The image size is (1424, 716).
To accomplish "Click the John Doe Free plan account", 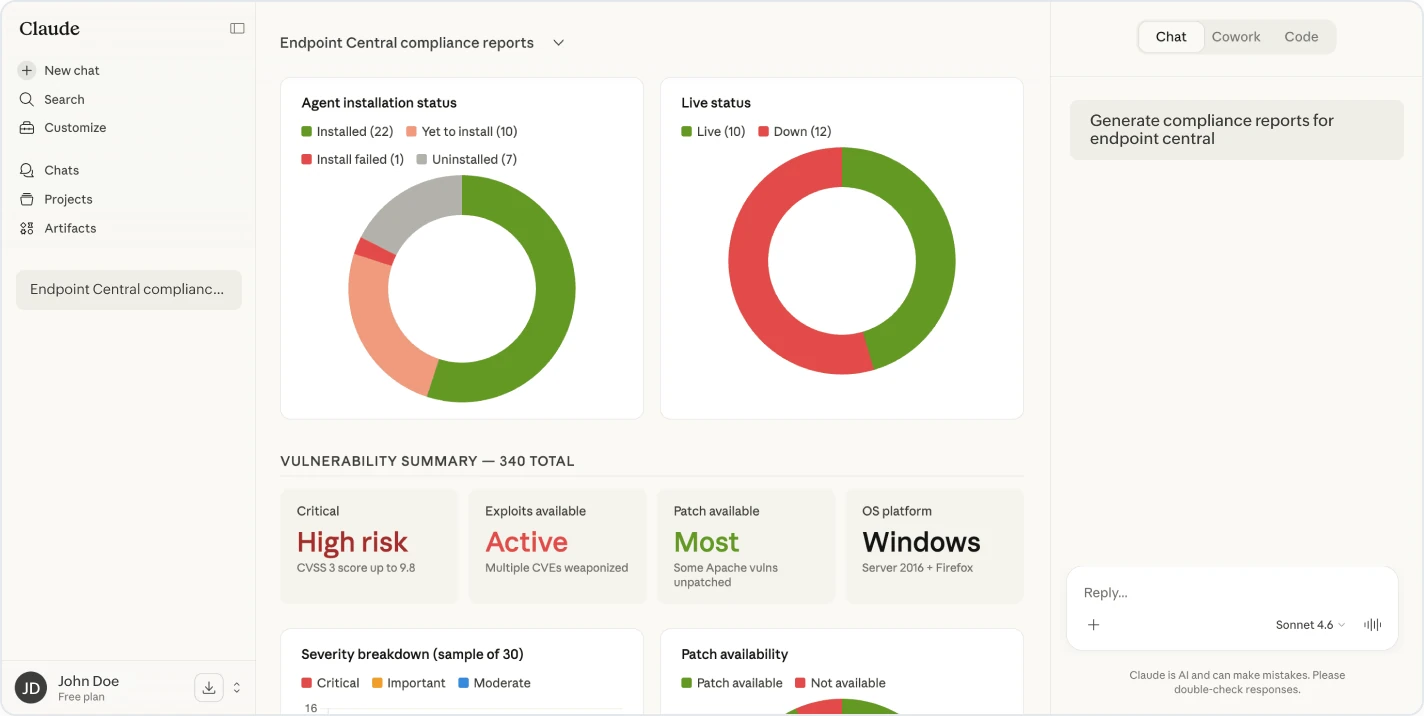I will click(x=88, y=688).
